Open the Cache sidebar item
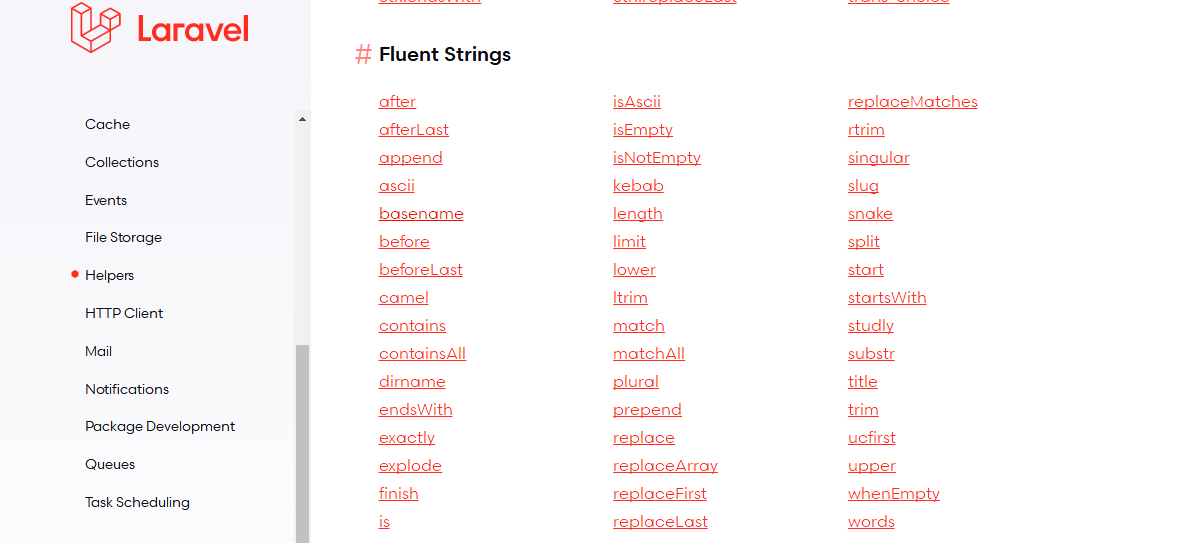 point(107,124)
